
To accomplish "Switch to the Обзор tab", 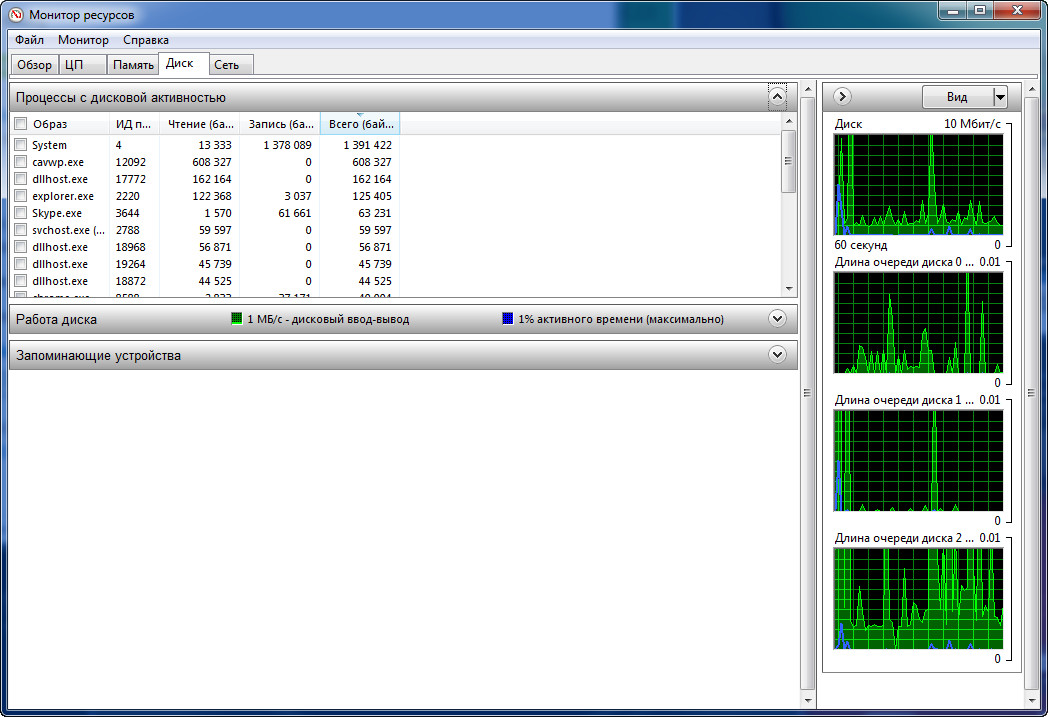I will [x=34, y=65].
